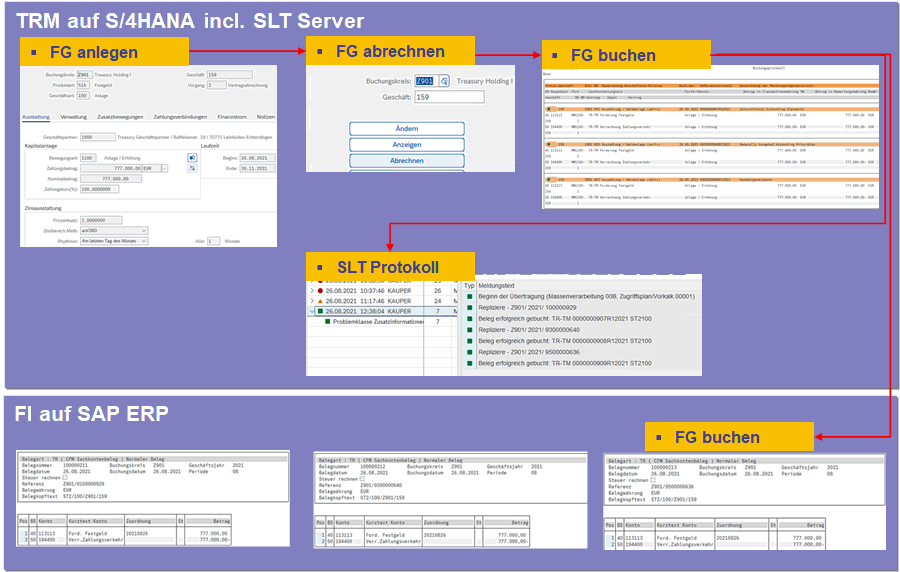Image resolution: width=900 pixels, height=572 pixels.
Task: Expand the 26.08.2021 10:37:46 KAUPER log node
Action: point(312,290)
